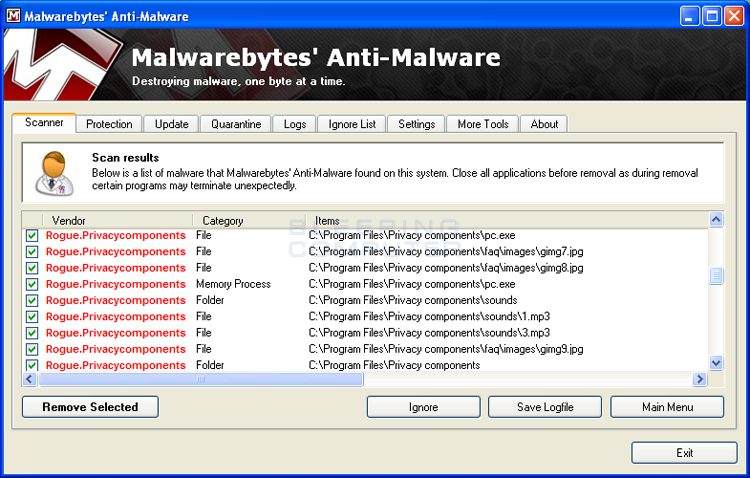Select the Scanner tab
The width and height of the screenshot is (750, 478).
click(44, 122)
